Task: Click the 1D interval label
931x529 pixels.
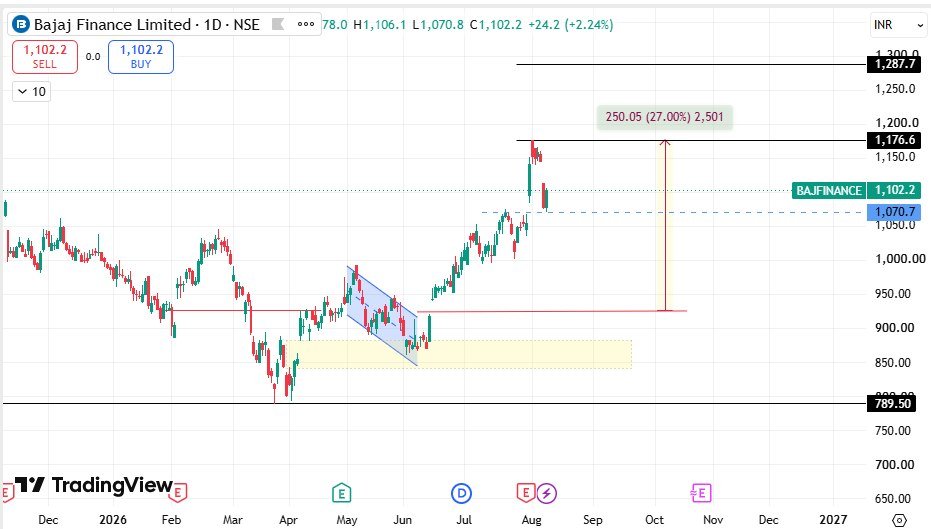Action: tap(213, 24)
